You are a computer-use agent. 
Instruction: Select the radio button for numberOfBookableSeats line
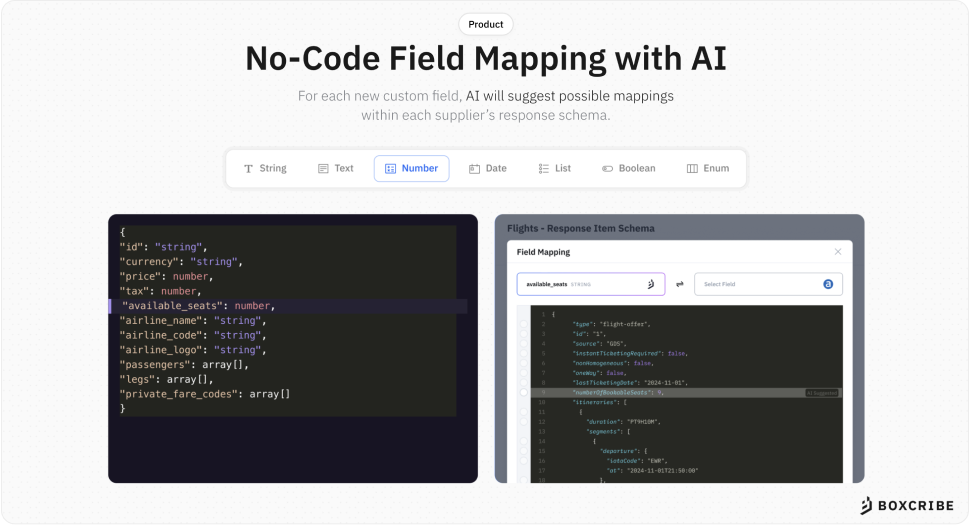tap(523, 393)
